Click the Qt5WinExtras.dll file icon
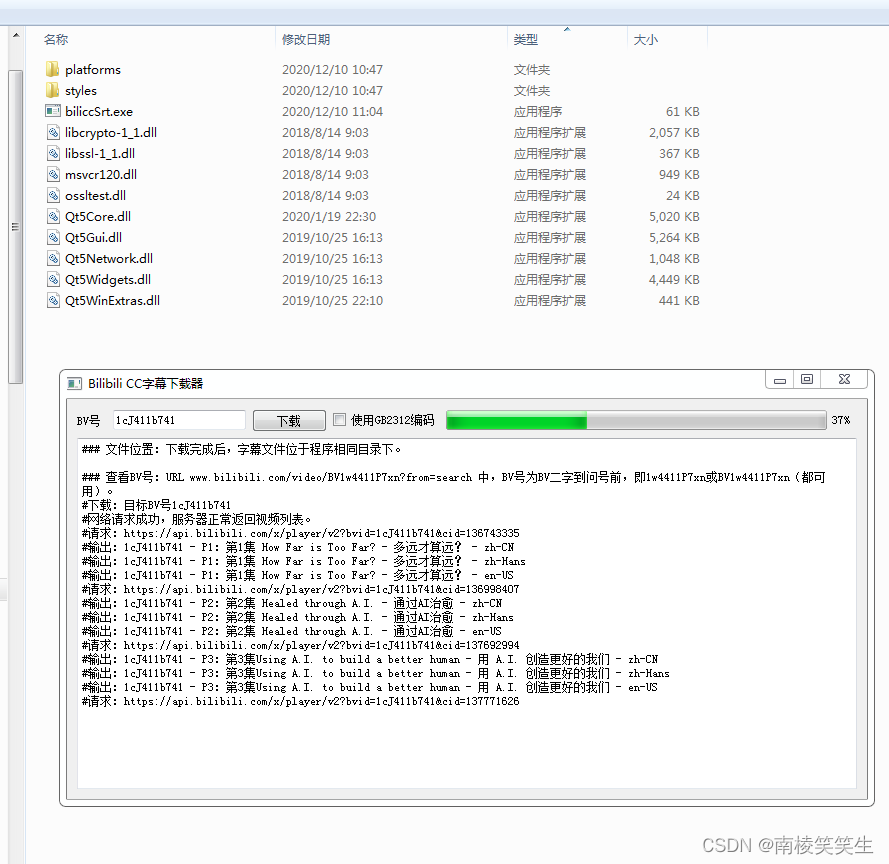This screenshot has width=889, height=864. 53,300
